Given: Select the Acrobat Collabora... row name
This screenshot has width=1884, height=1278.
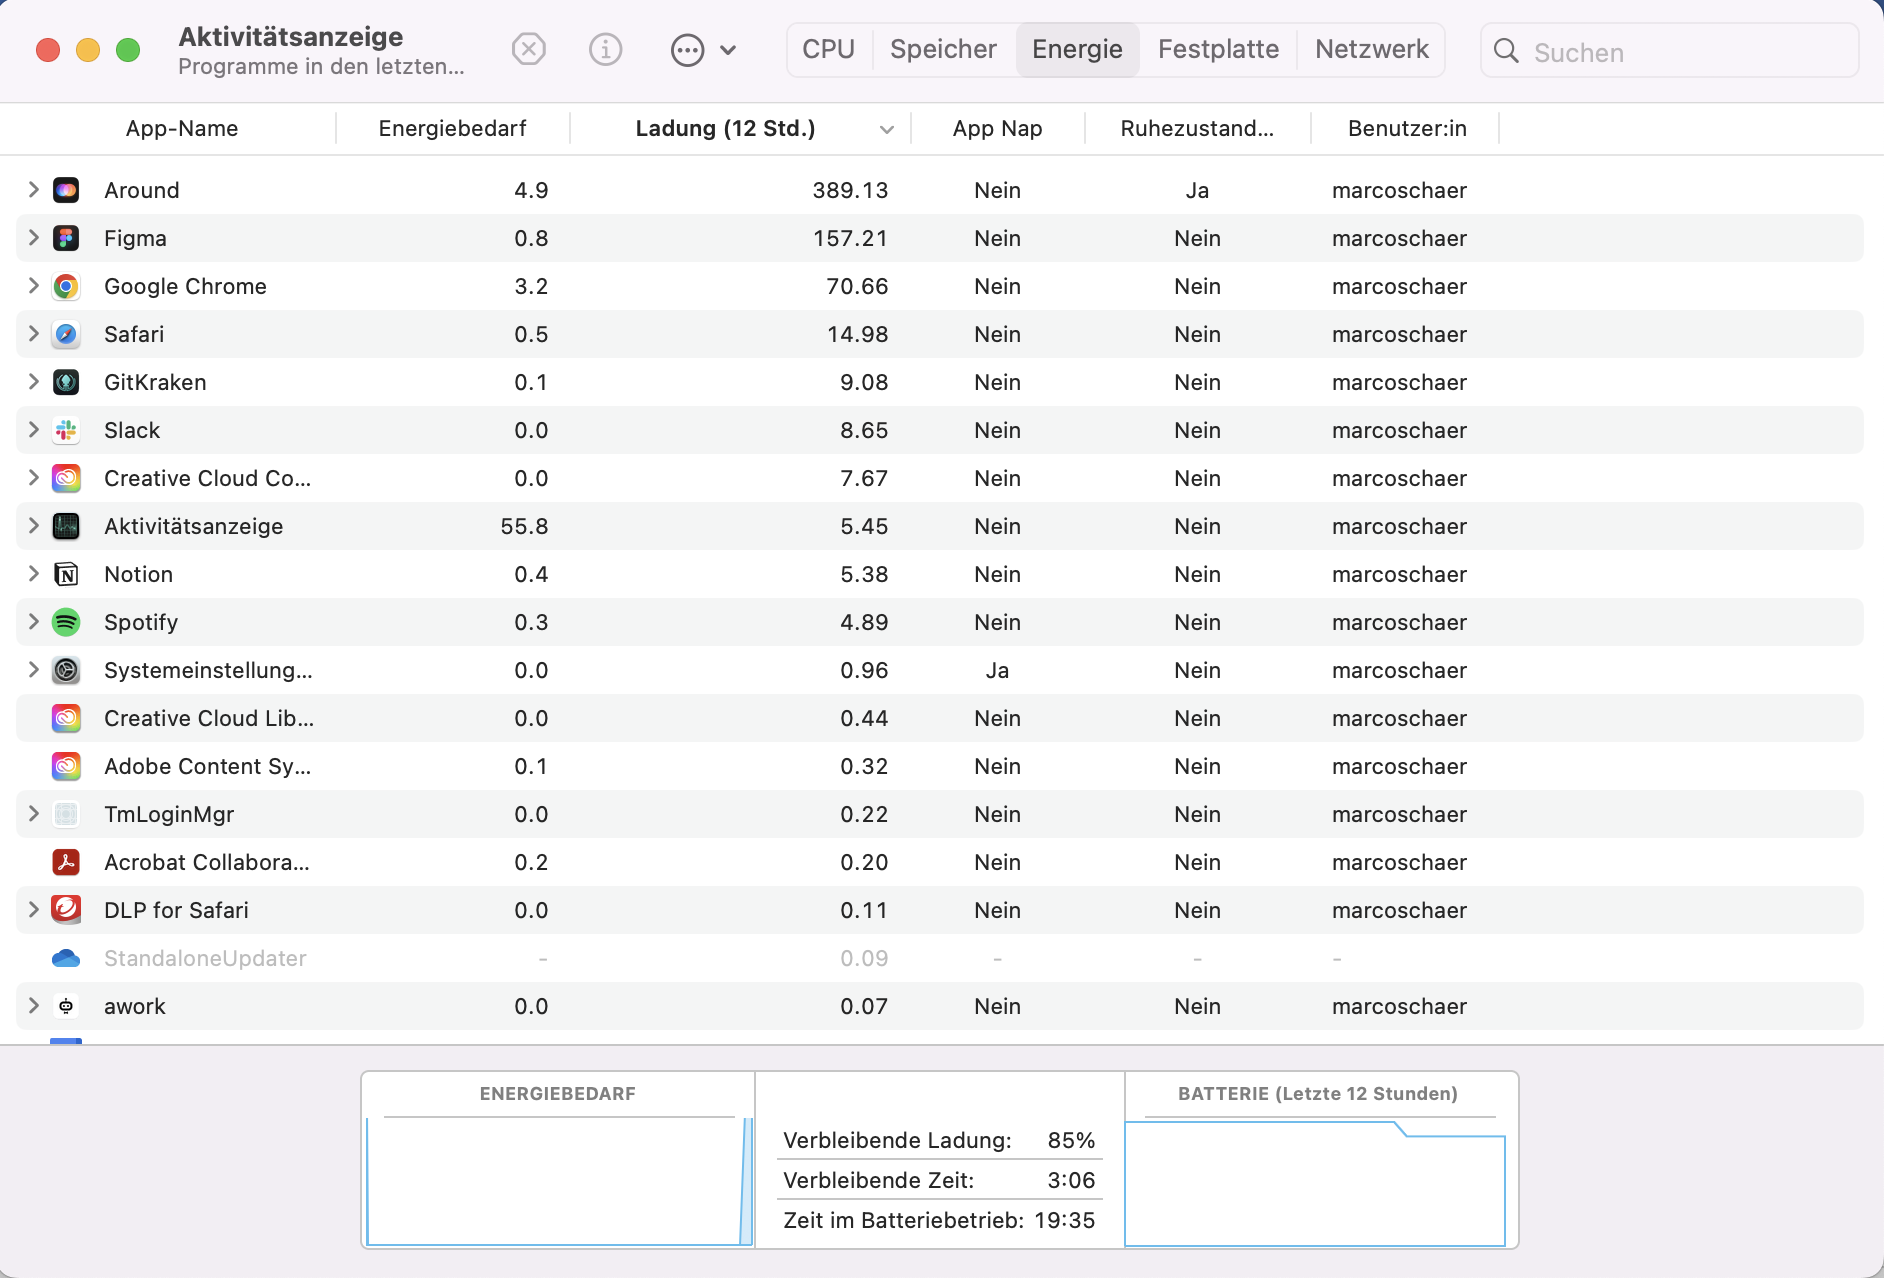Looking at the screenshot, I should [207, 862].
